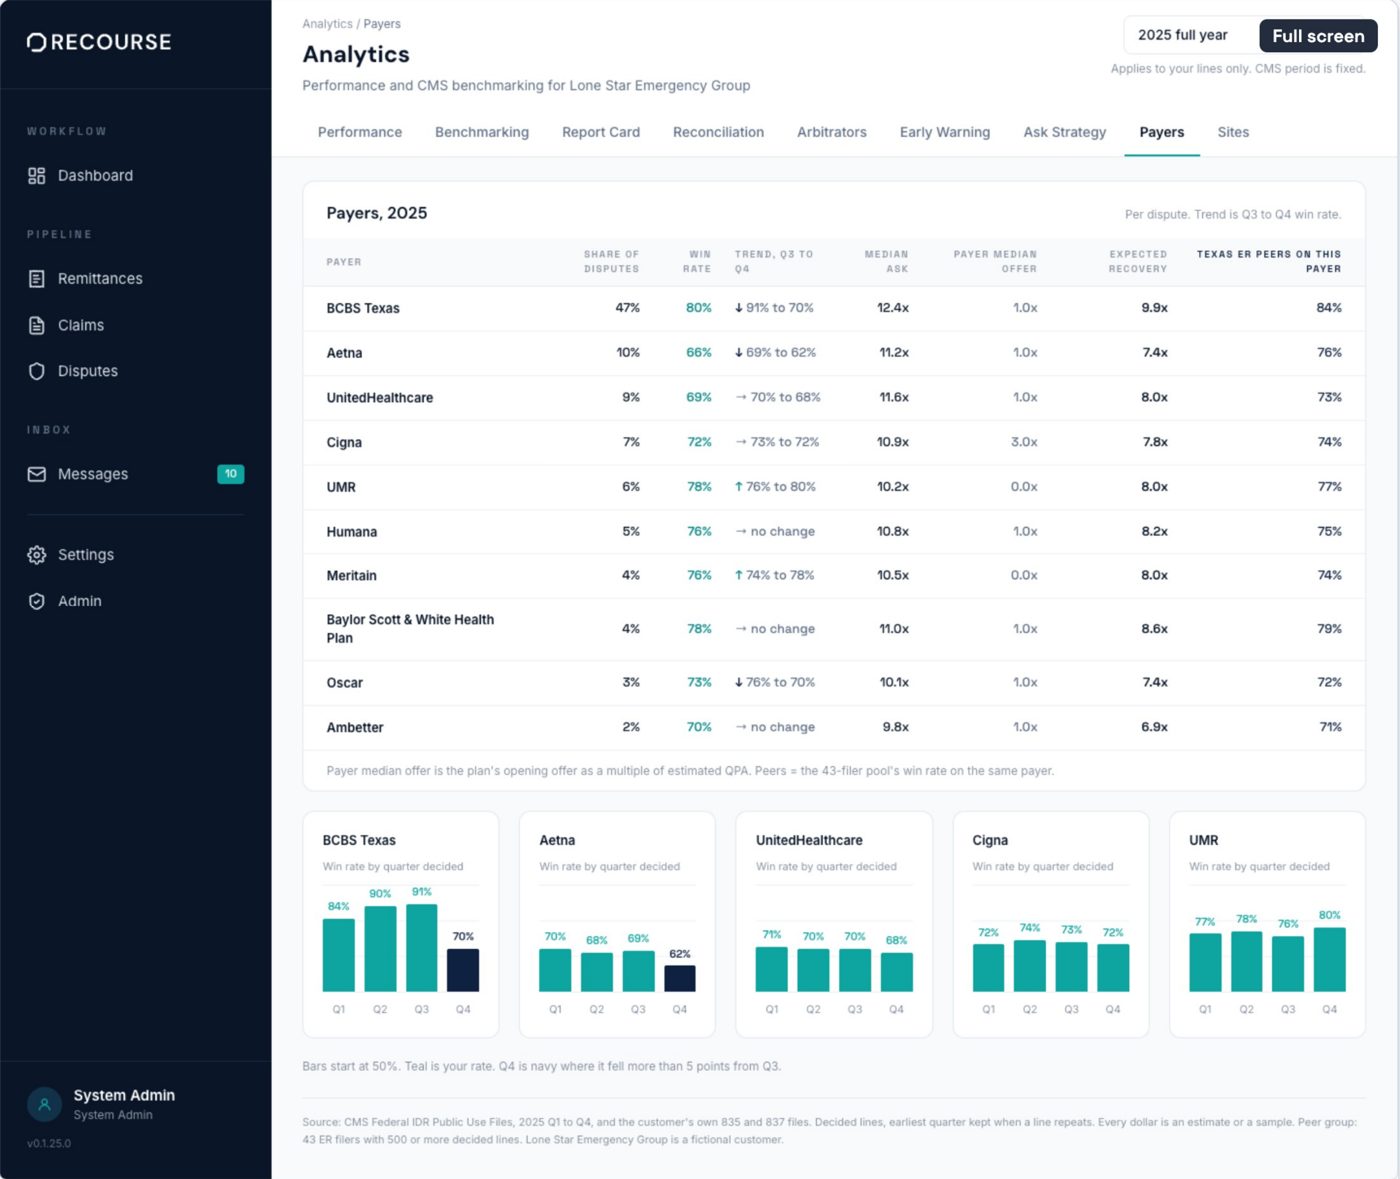
Task: Click the Analytics breadcrumb link
Action: point(327,24)
